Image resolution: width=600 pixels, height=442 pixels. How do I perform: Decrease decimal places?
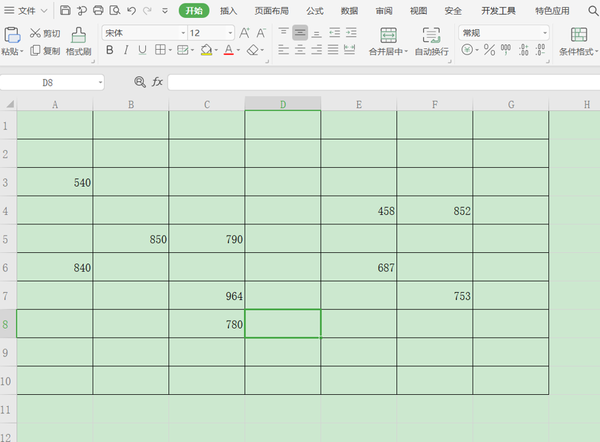[540, 50]
